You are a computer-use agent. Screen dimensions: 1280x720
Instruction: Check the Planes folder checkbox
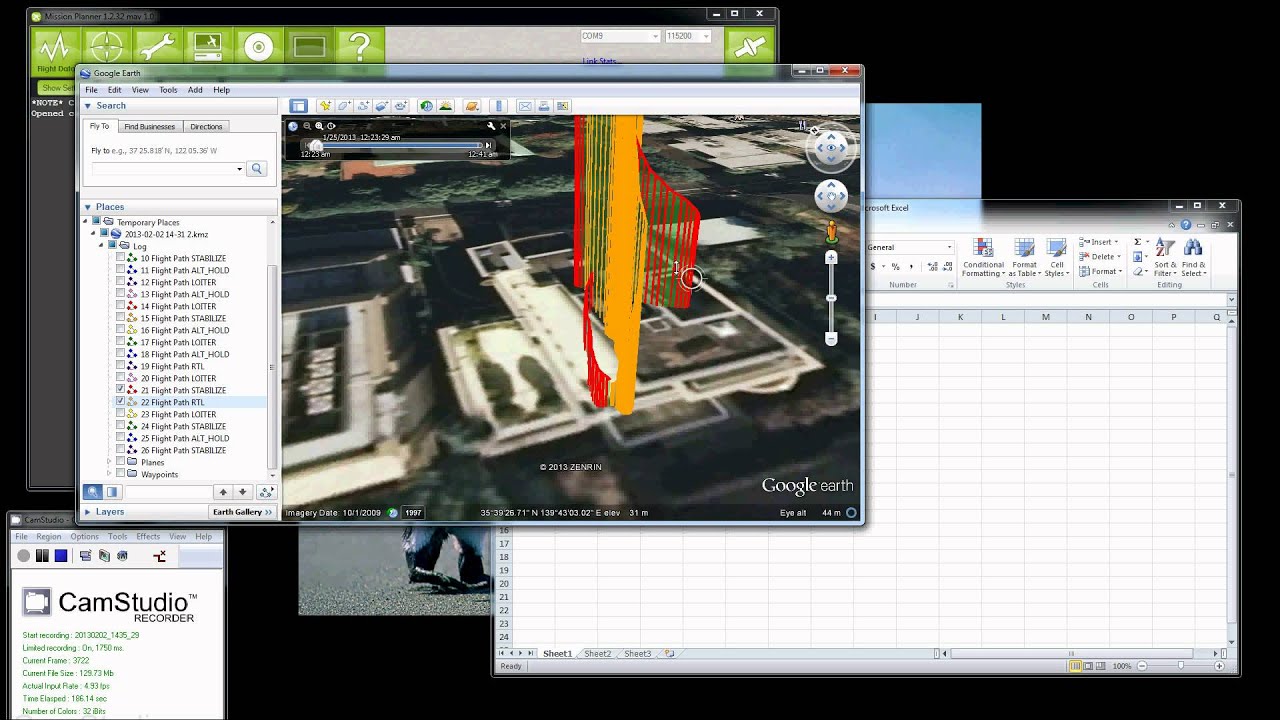[121, 462]
